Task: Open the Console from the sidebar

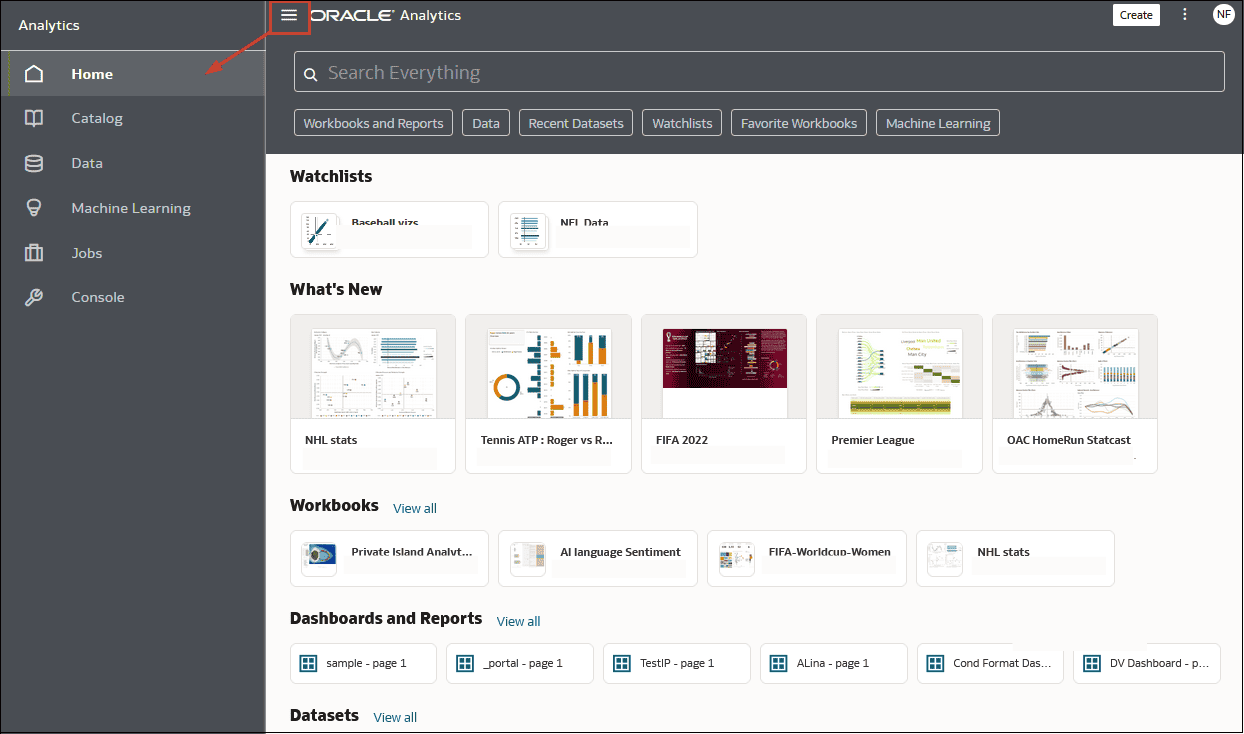Action: pos(35,296)
